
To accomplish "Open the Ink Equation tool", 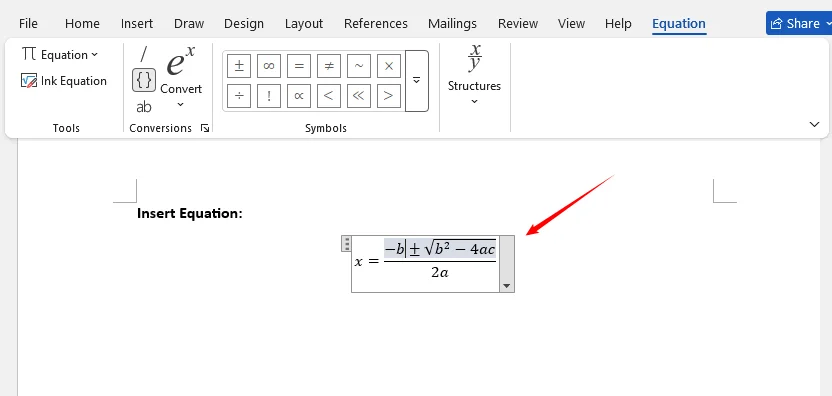I will click(x=64, y=81).
